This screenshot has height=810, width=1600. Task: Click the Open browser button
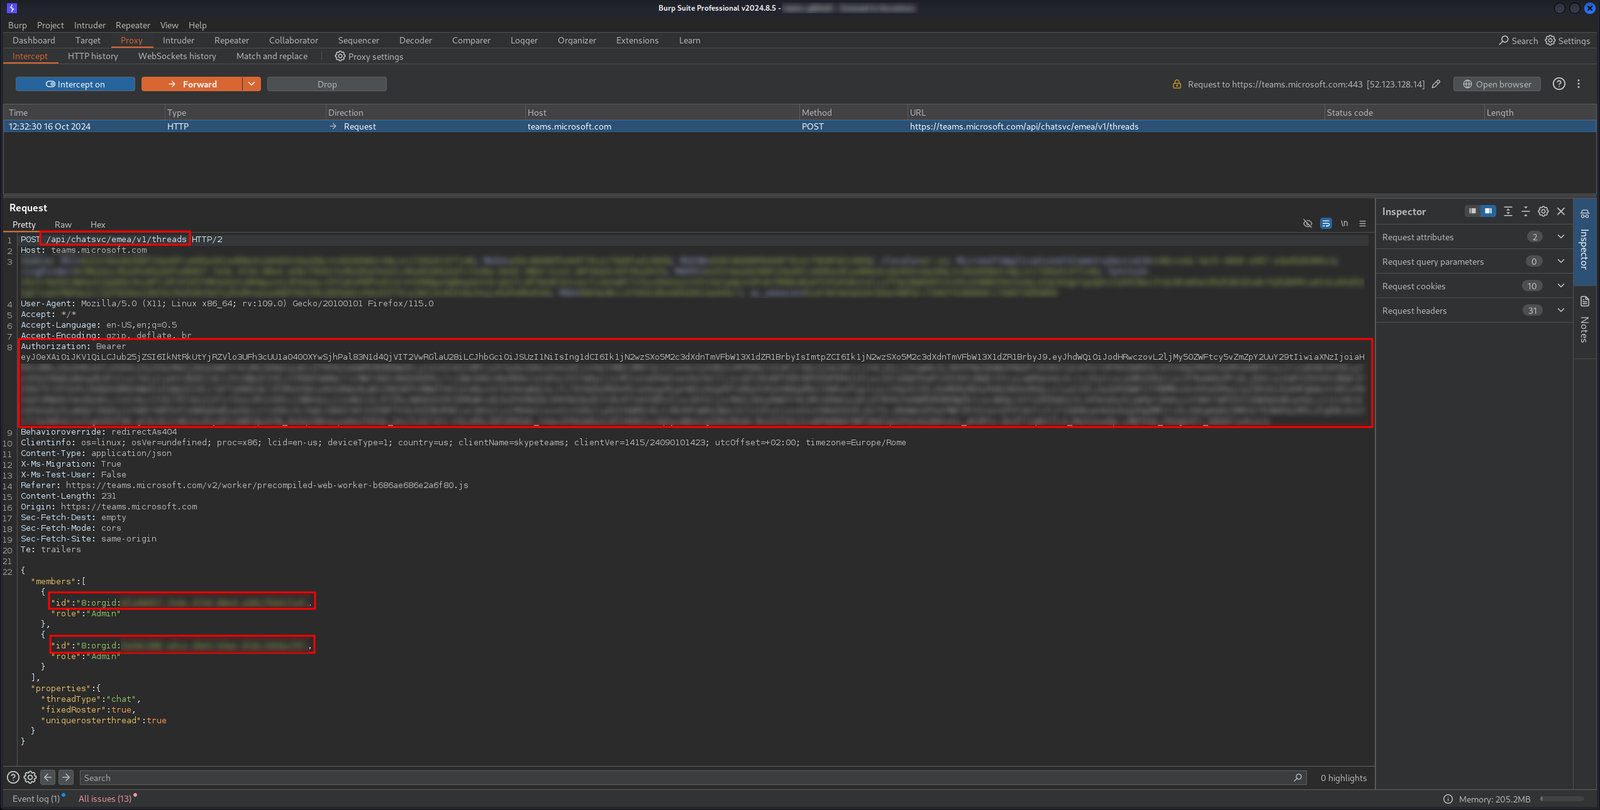tap(1497, 84)
